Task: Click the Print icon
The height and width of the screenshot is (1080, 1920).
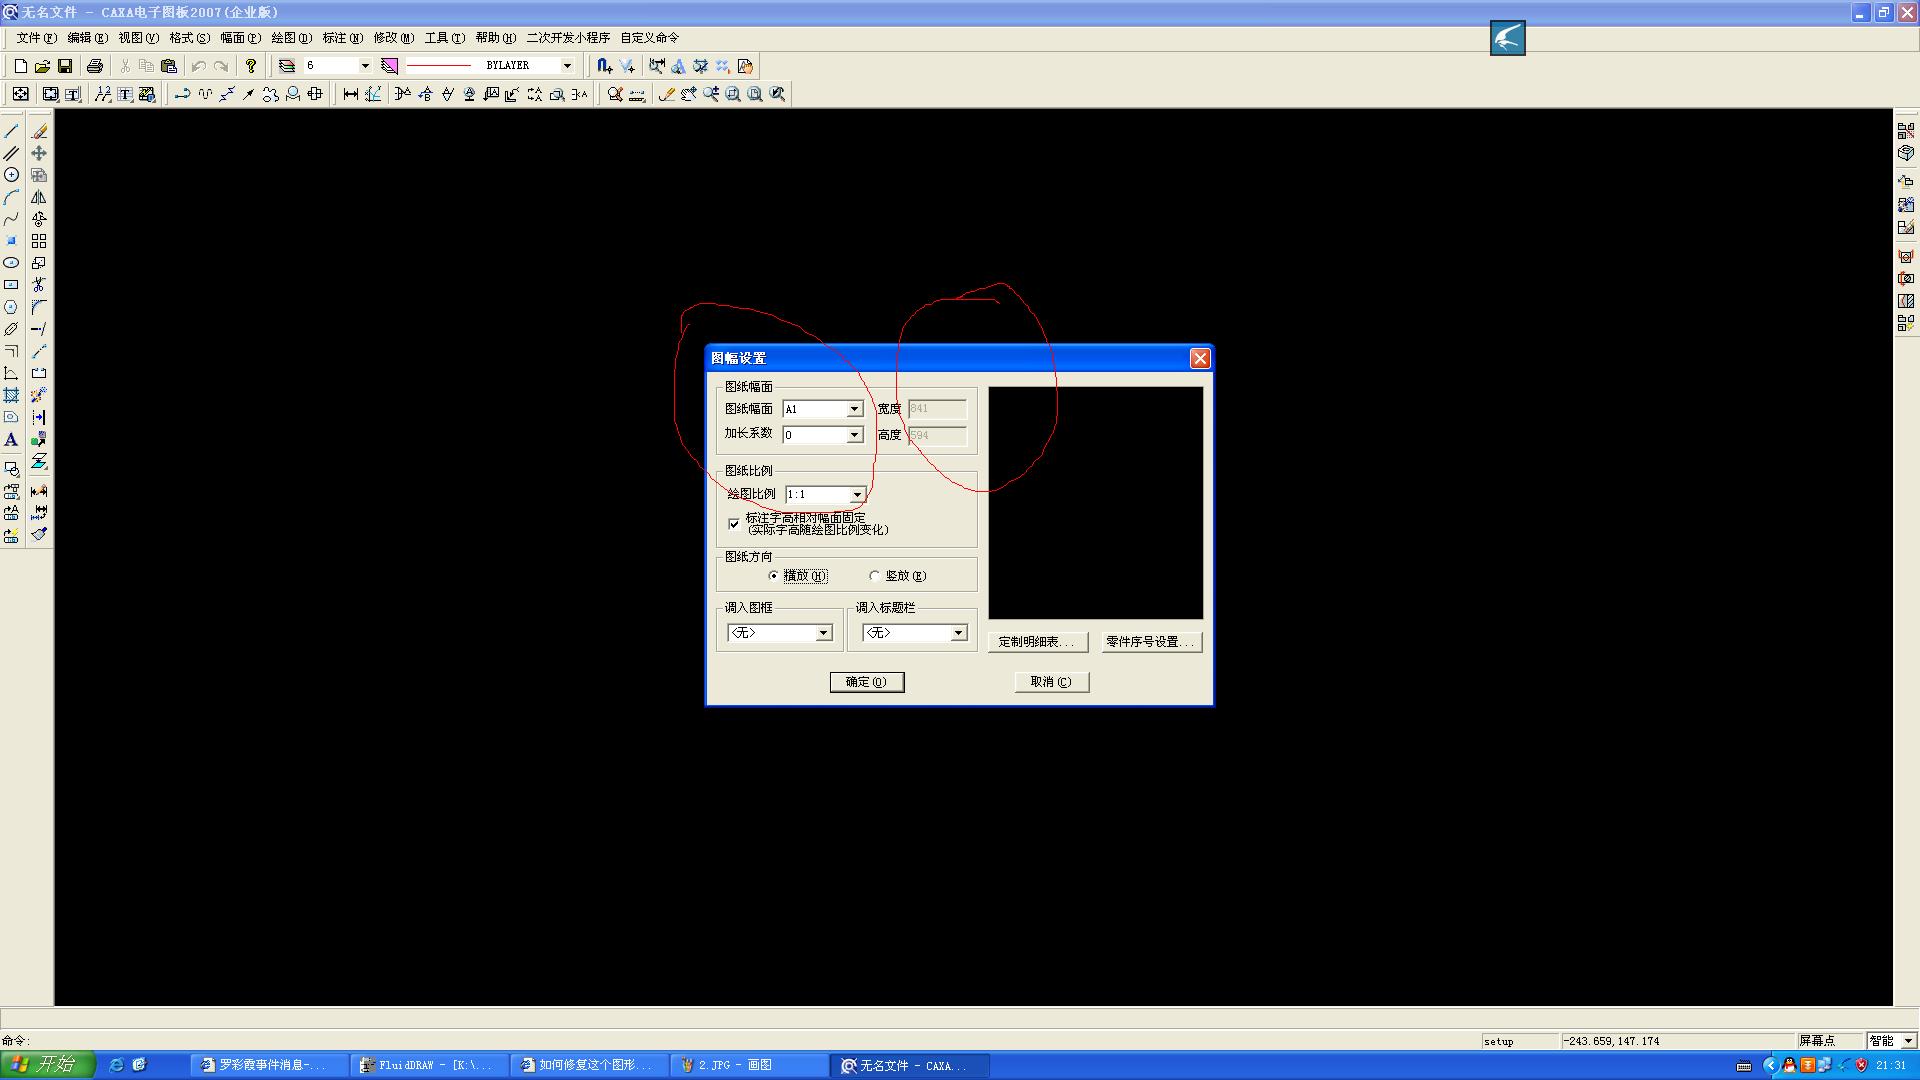Action: click(95, 66)
